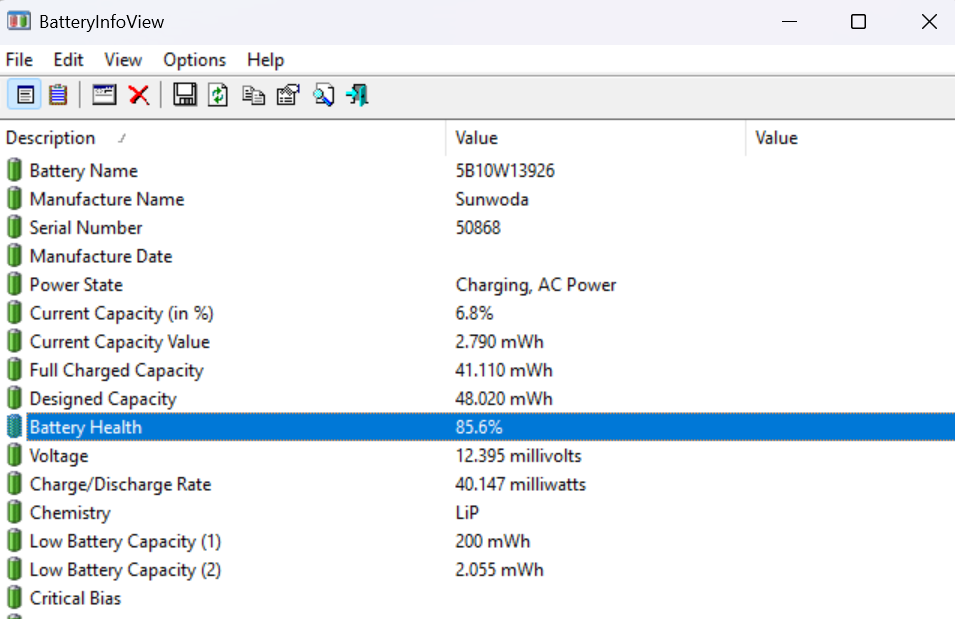Image resolution: width=955 pixels, height=619 pixels.
Task: Click the 12.395 millivolts value
Action: [x=518, y=456]
